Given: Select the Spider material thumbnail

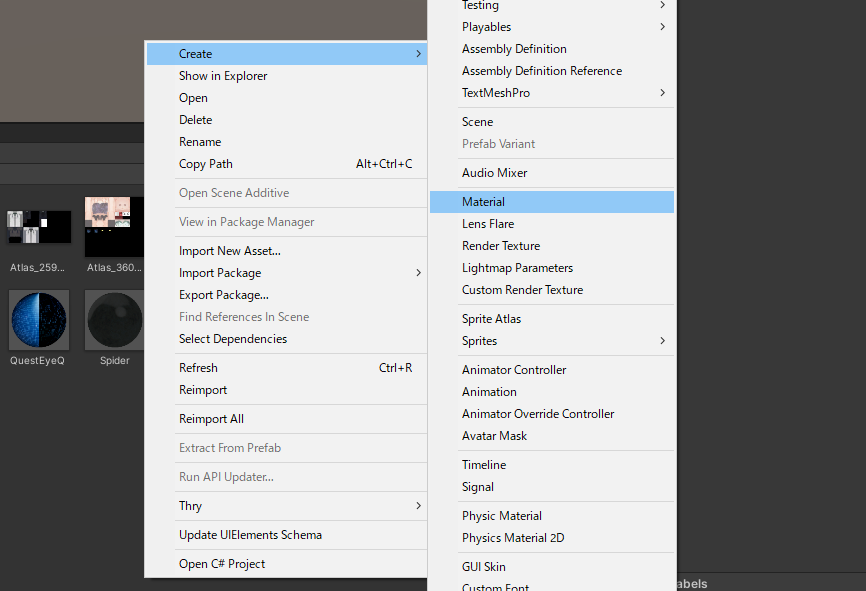Looking at the screenshot, I should pyautogui.click(x=114, y=320).
